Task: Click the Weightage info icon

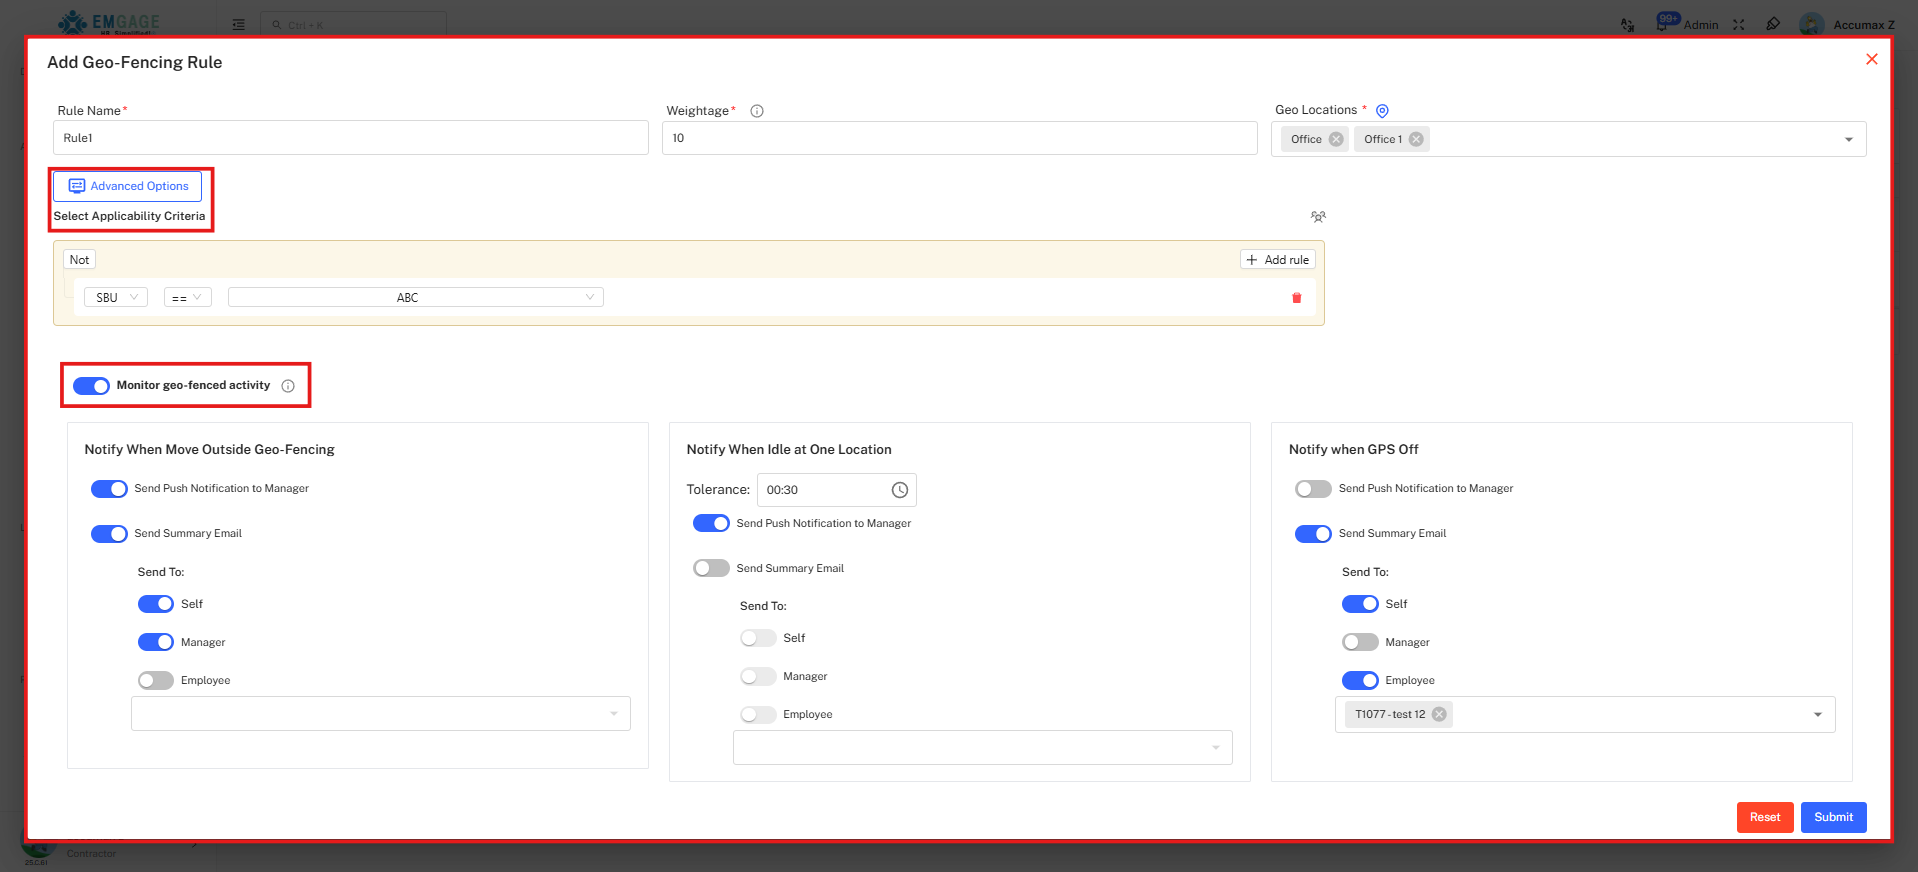Action: (x=757, y=111)
